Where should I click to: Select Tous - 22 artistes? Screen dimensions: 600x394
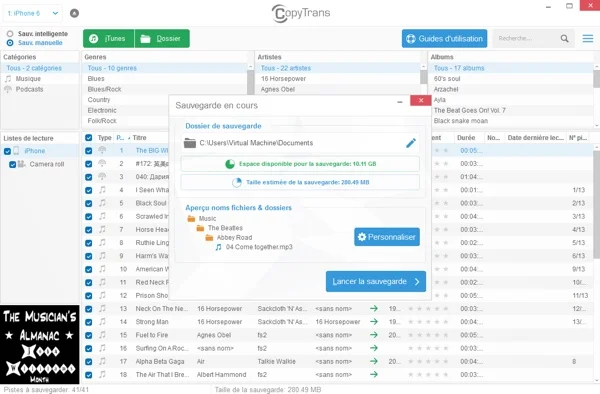click(x=338, y=68)
